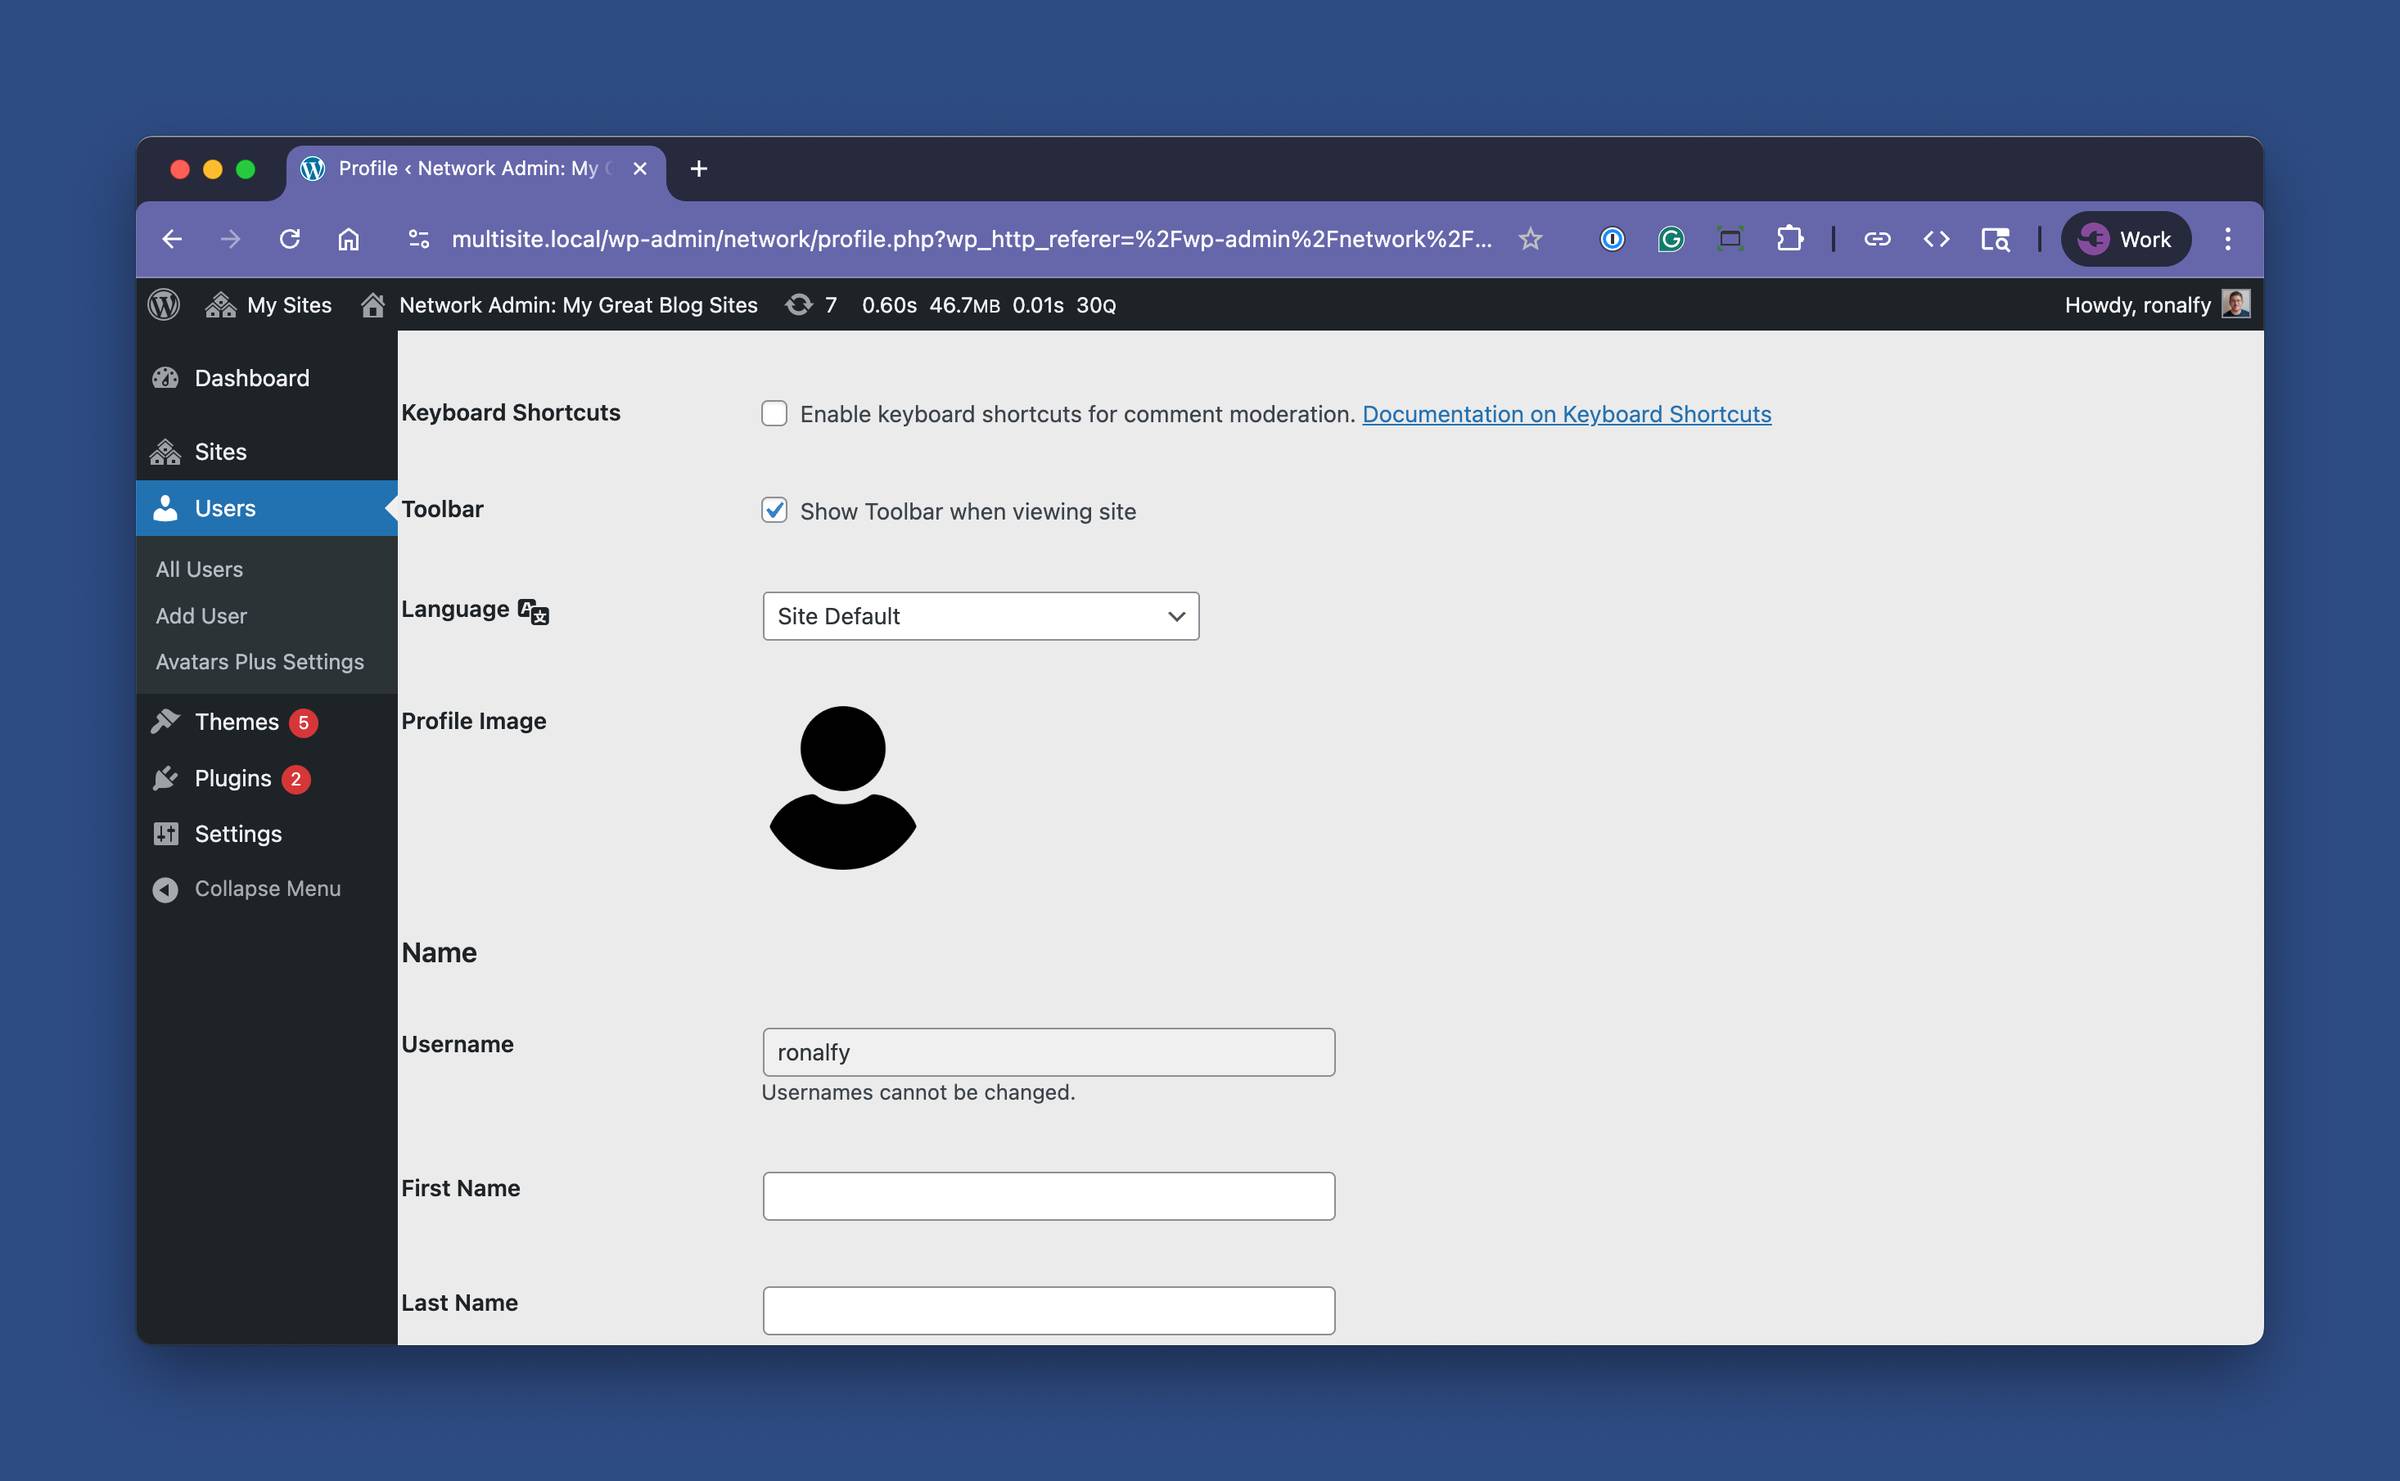2400x1481 pixels.
Task: Open Avatars Plus Settings submenu
Action: pyautogui.click(x=260, y=662)
